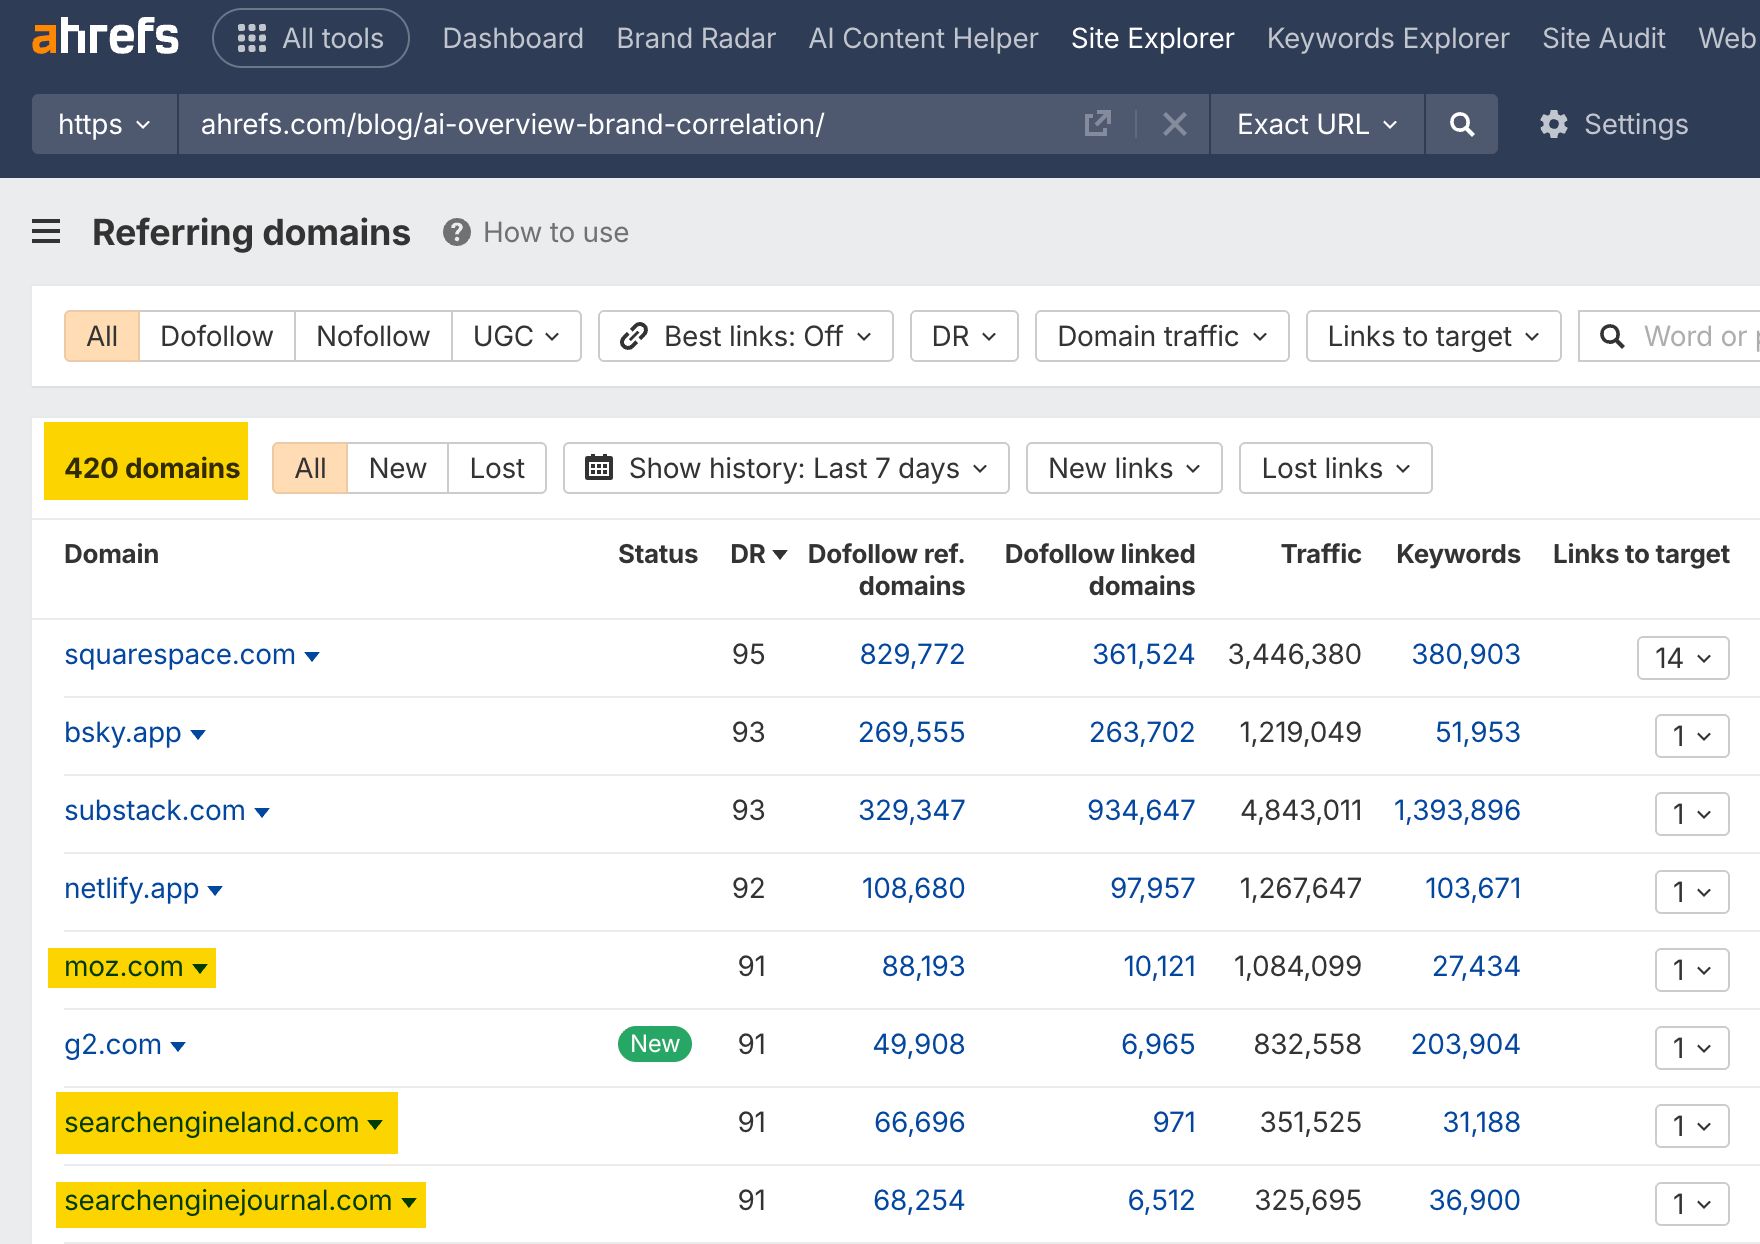The width and height of the screenshot is (1760, 1244).
Task: Switch to the Keywords Explorer tab
Action: [1388, 38]
